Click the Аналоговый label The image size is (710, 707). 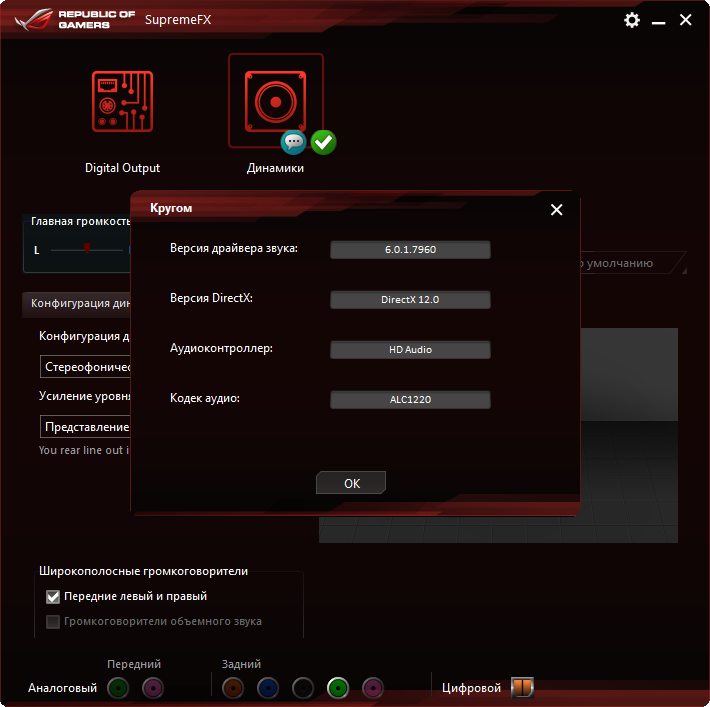pyautogui.click(x=62, y=688)
